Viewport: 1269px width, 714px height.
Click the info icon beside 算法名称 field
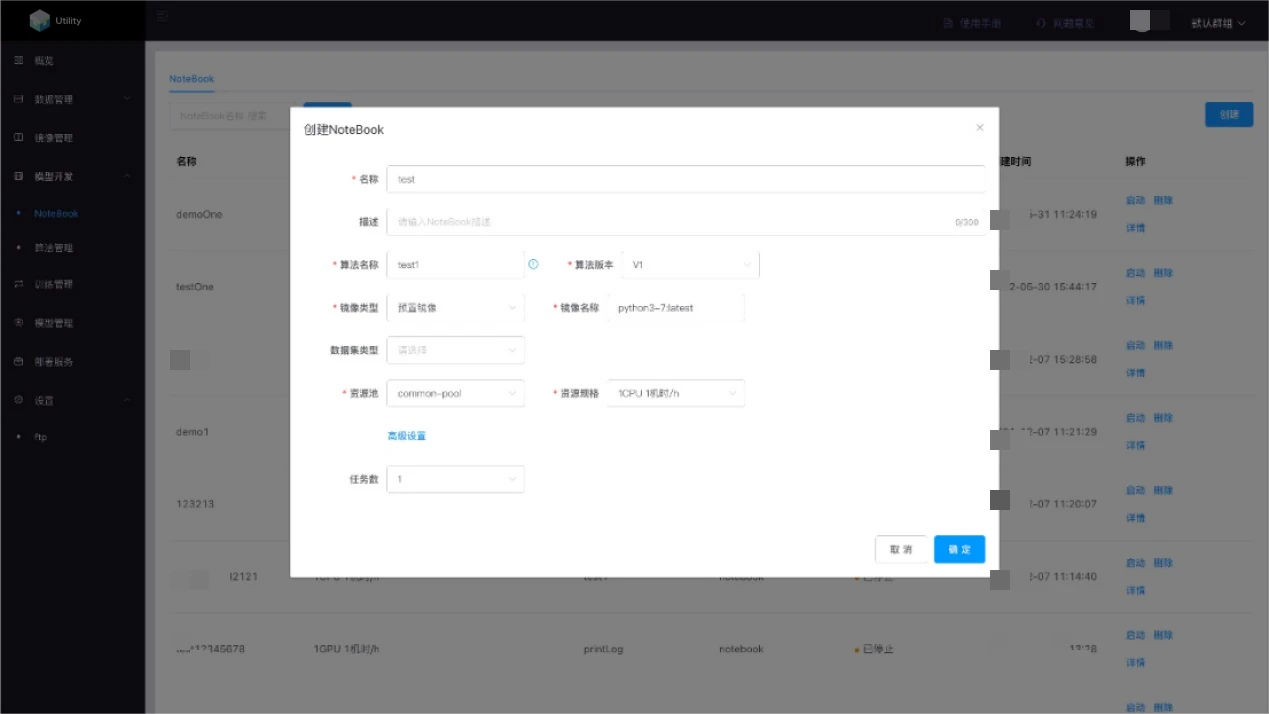(533, 265)
